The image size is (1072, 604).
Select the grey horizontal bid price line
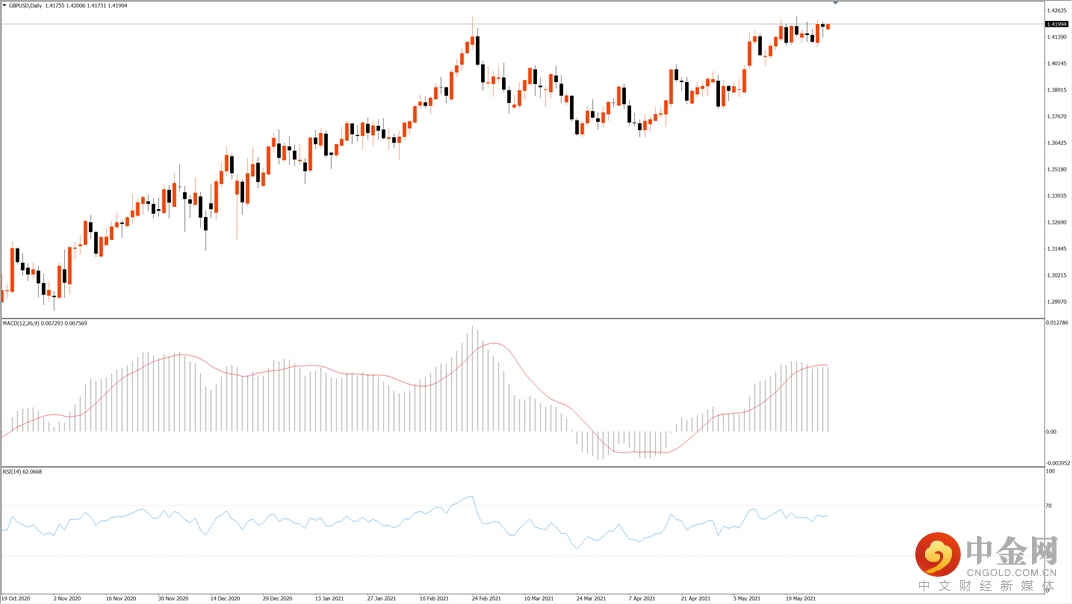tap(522, 24)
